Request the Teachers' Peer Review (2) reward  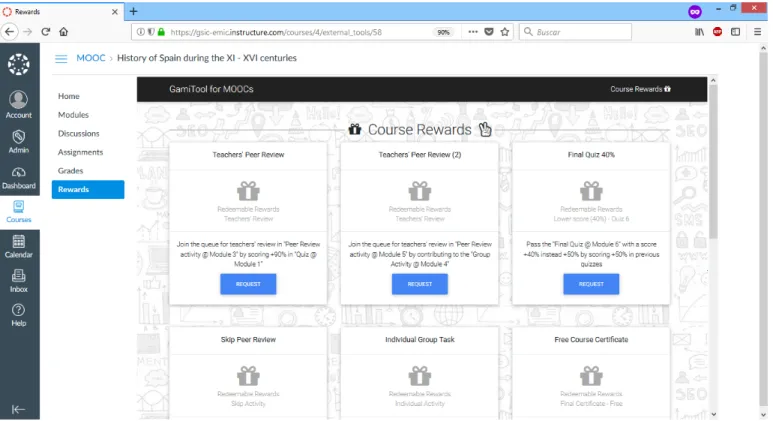click(x=420, y=284)
